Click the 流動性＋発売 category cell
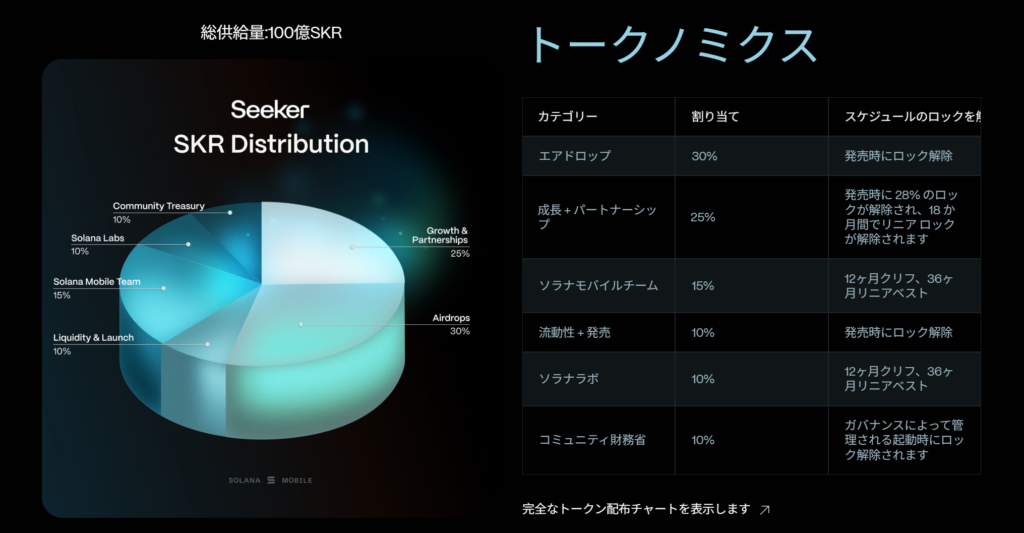1024x533 pixels. (x=574, y=332)
